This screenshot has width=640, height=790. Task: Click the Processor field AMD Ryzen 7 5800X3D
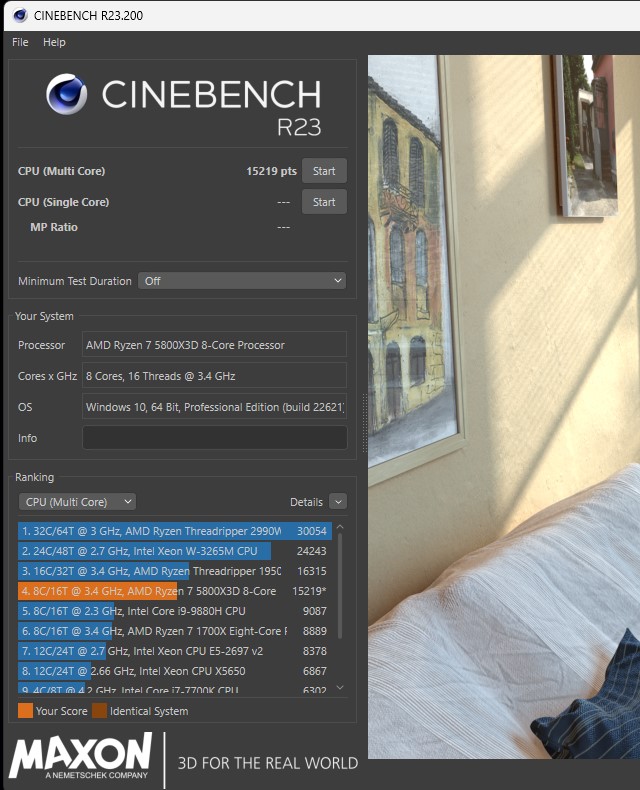pos(215,345)
